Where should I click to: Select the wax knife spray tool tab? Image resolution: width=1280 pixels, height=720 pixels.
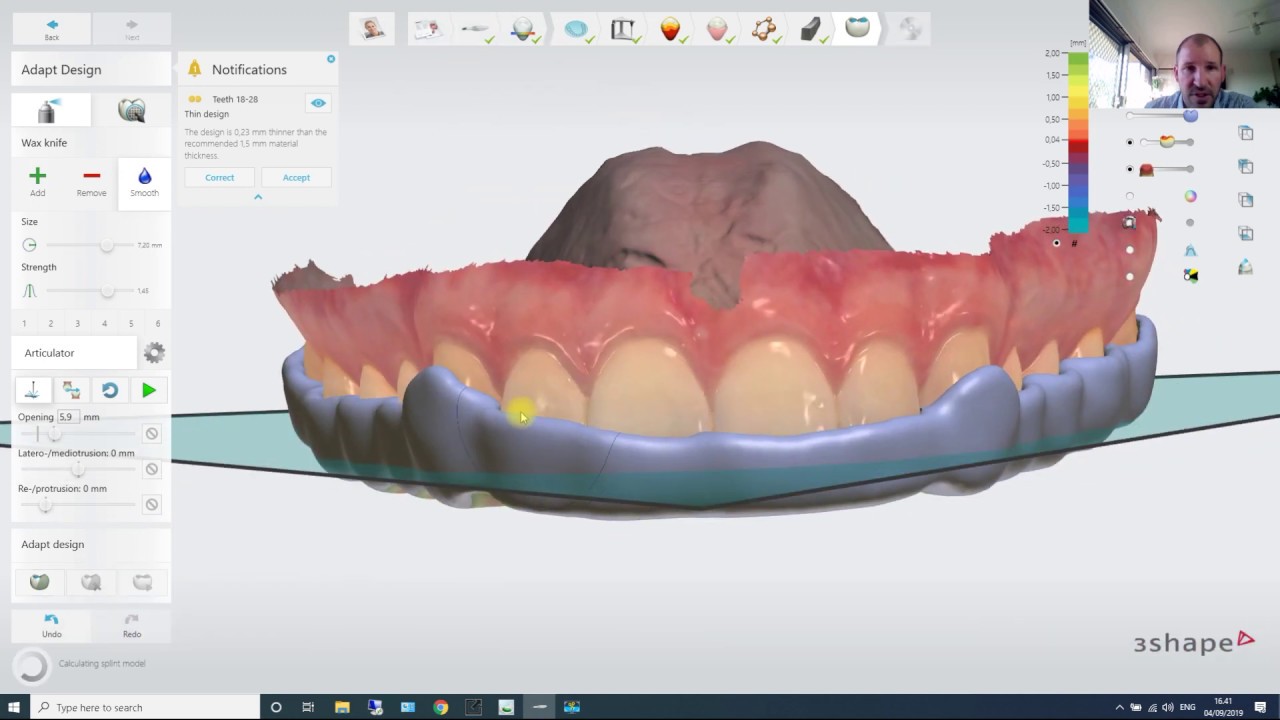pos(50,110)
